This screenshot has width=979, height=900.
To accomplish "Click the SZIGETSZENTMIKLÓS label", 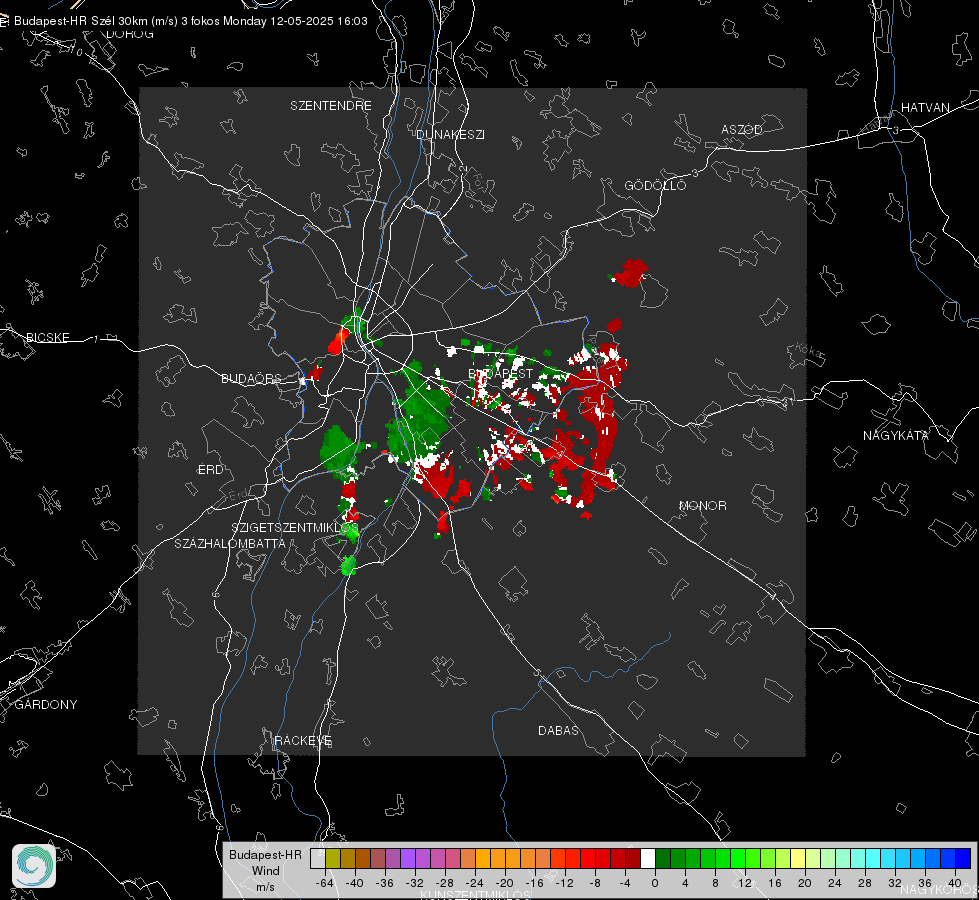I will (x=295, y=528).
